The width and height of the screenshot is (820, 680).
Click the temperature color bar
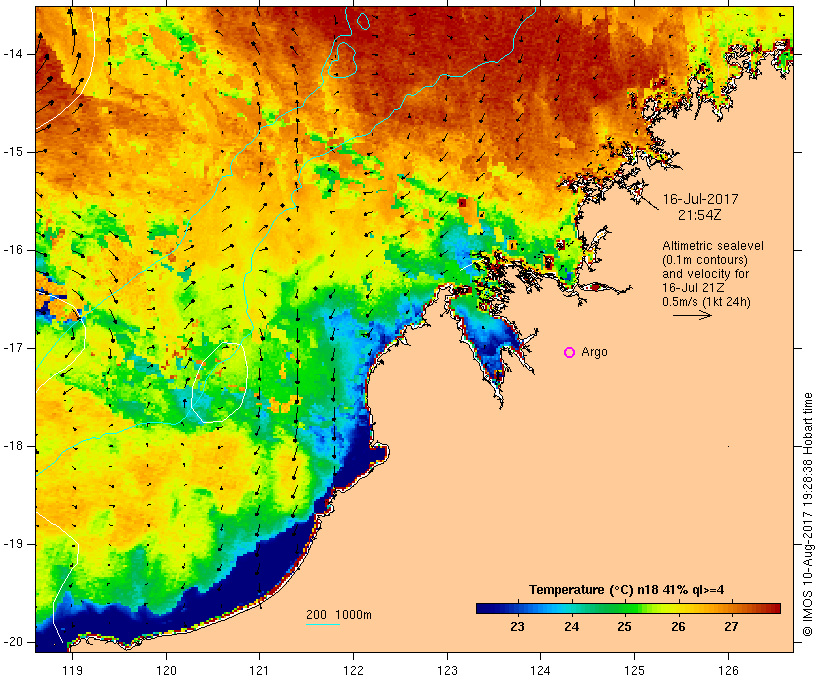628,608
